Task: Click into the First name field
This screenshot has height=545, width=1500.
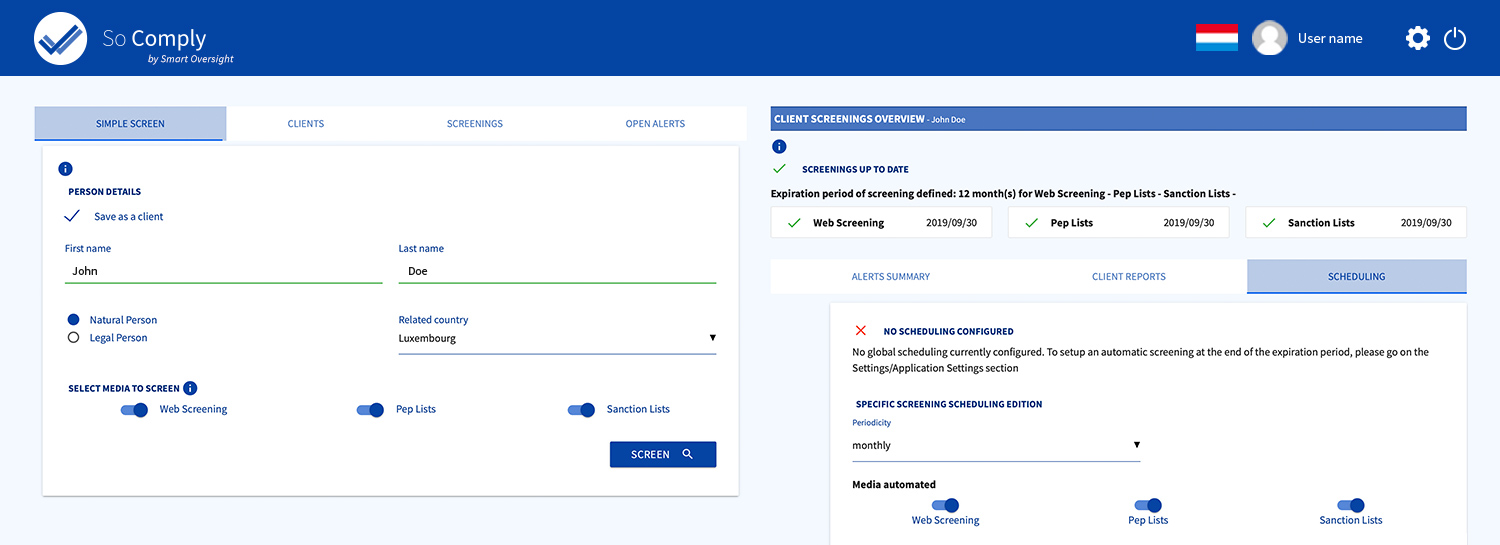Action: pos(224,271)
